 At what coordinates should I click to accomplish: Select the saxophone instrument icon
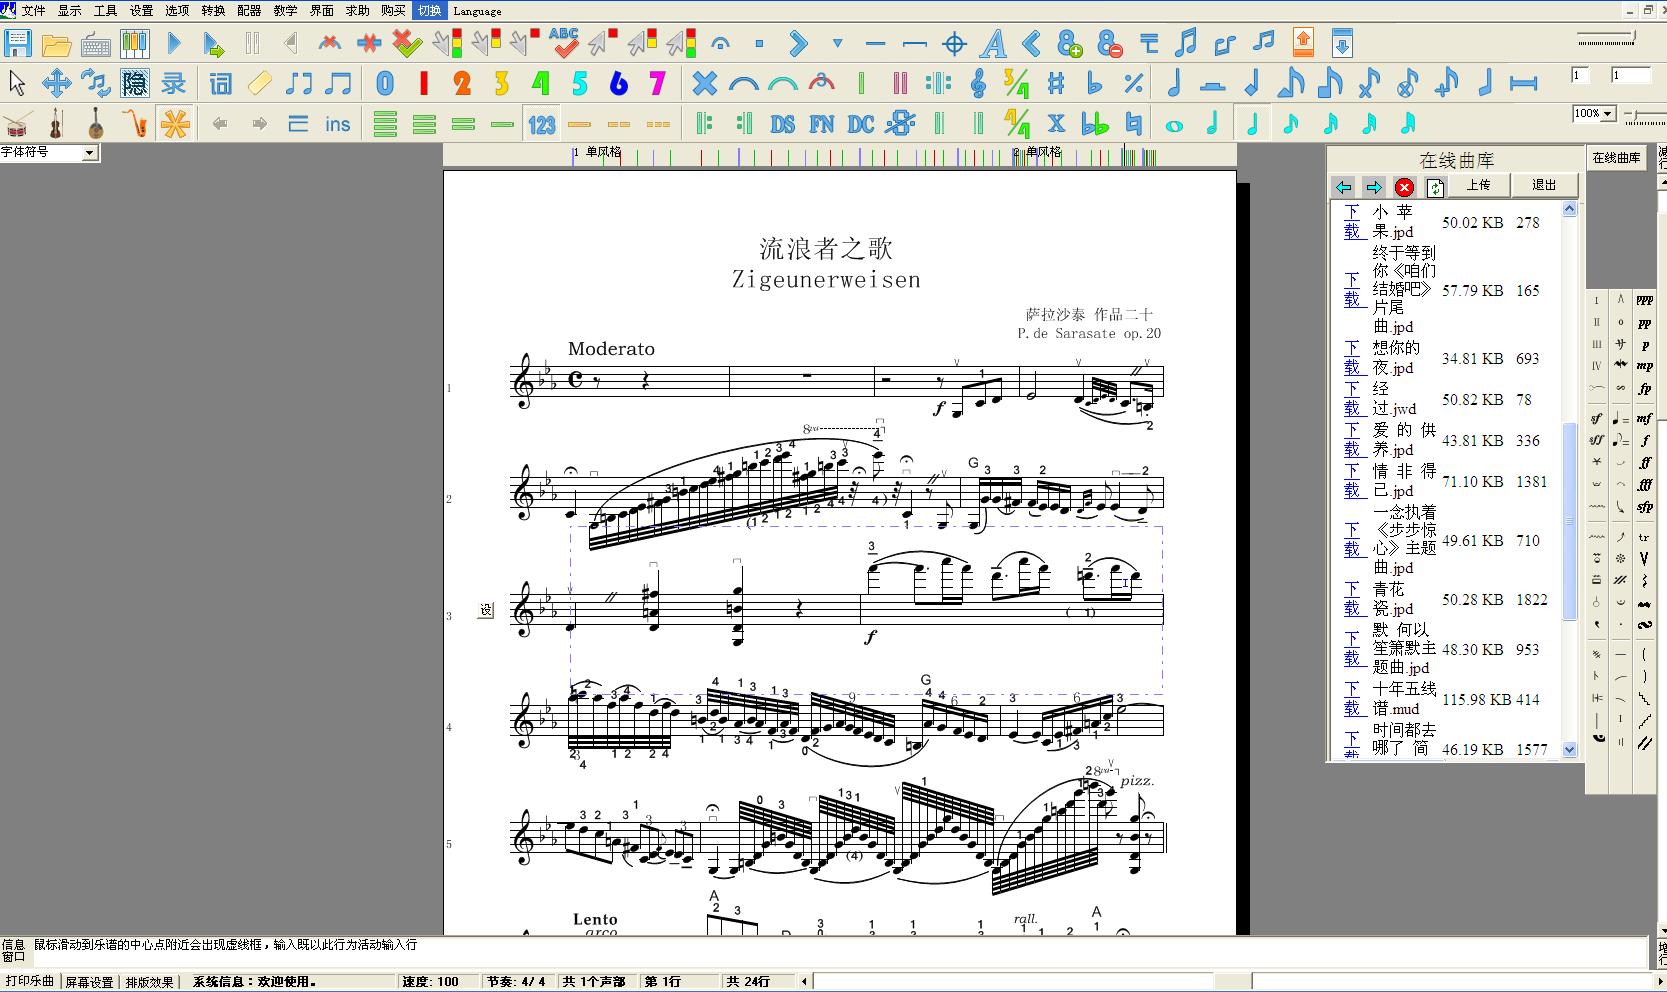click(135, 124)
